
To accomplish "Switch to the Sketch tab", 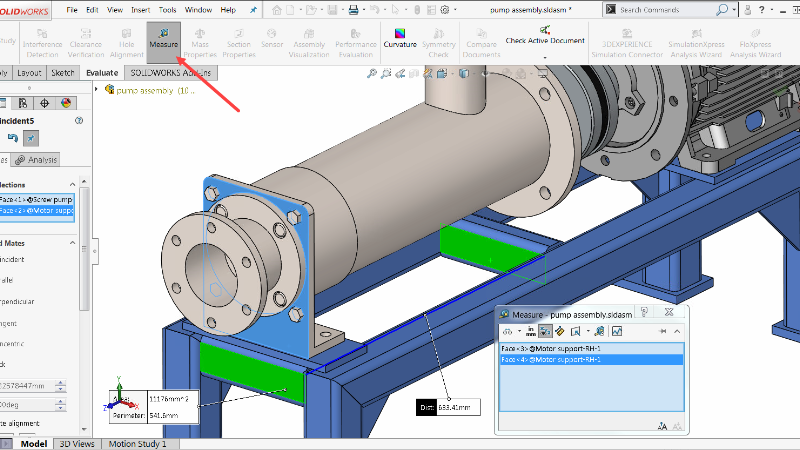I will tap(62, 73).
